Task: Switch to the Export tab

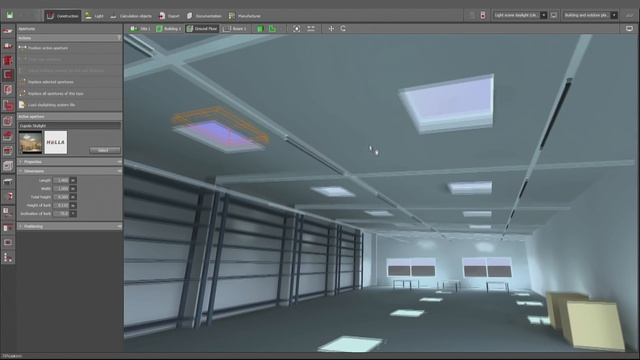Action: pos(169,16)
